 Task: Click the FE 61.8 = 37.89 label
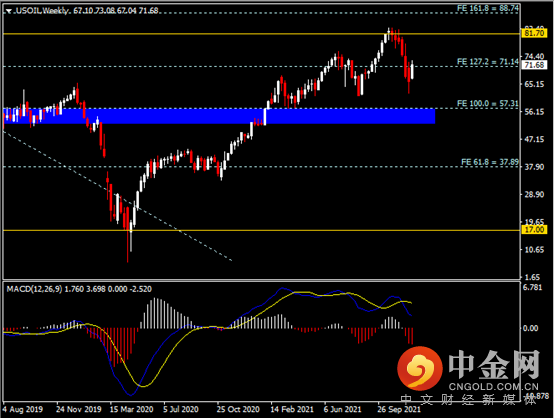tap(490, 162)
